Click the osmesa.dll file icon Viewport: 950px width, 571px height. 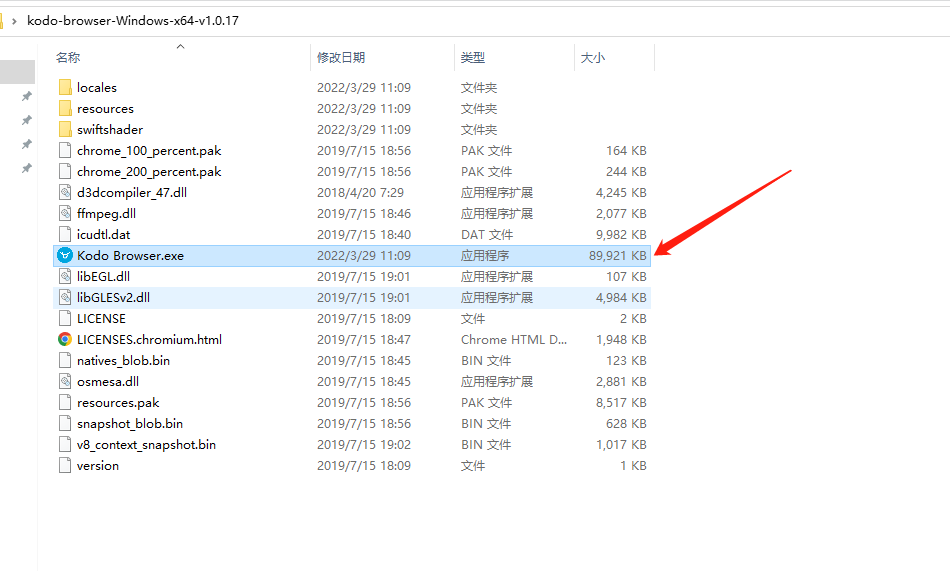point(65,381)
